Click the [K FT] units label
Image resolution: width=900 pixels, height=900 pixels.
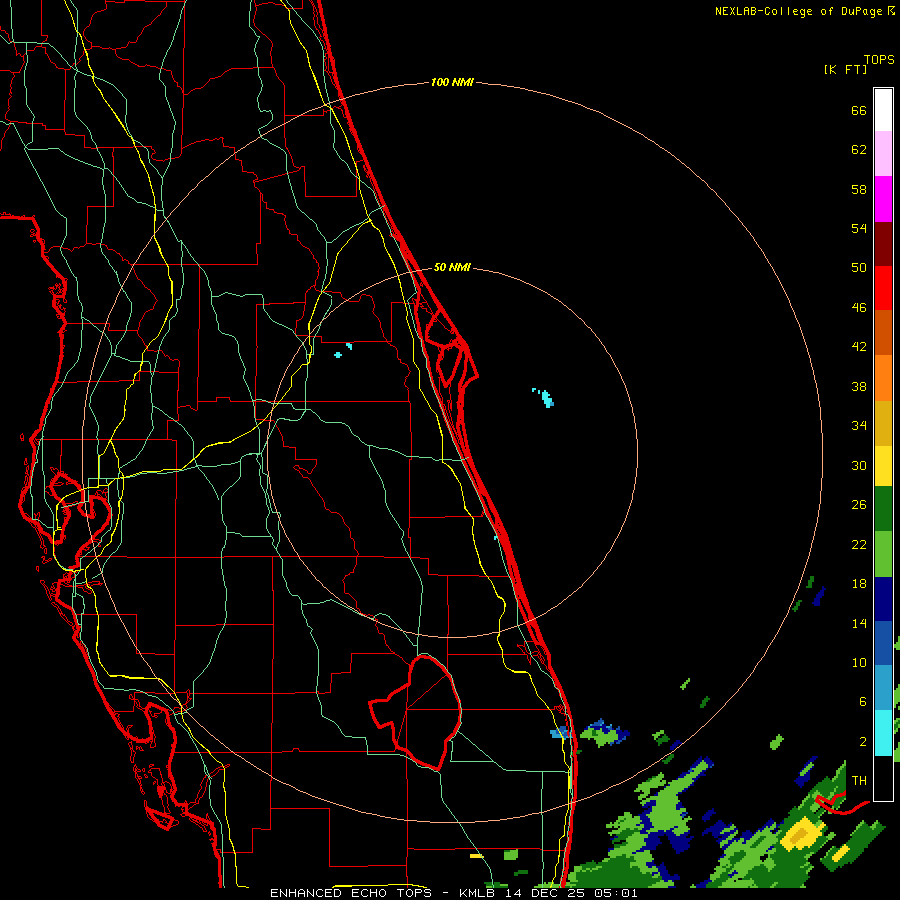pyautogui.click(x=845, y=69)
